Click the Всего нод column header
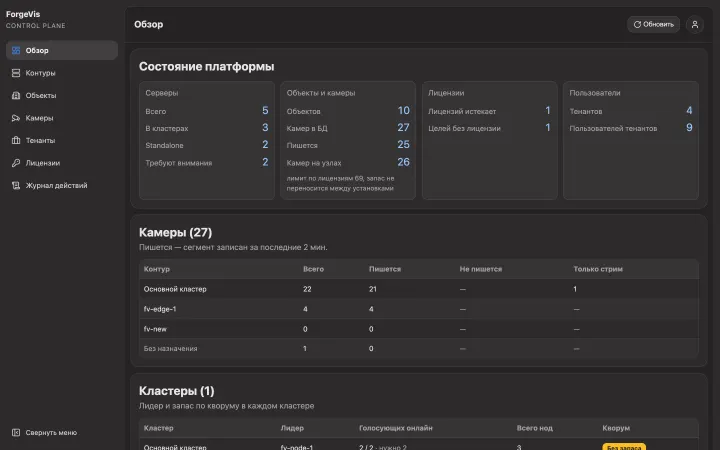This screenshot has width=720, height=450. (534, 428)
